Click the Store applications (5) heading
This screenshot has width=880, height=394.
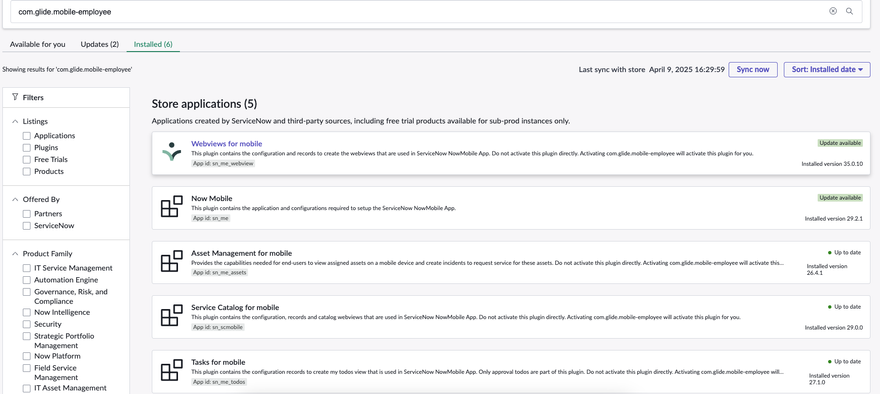(x=204, y=104)
